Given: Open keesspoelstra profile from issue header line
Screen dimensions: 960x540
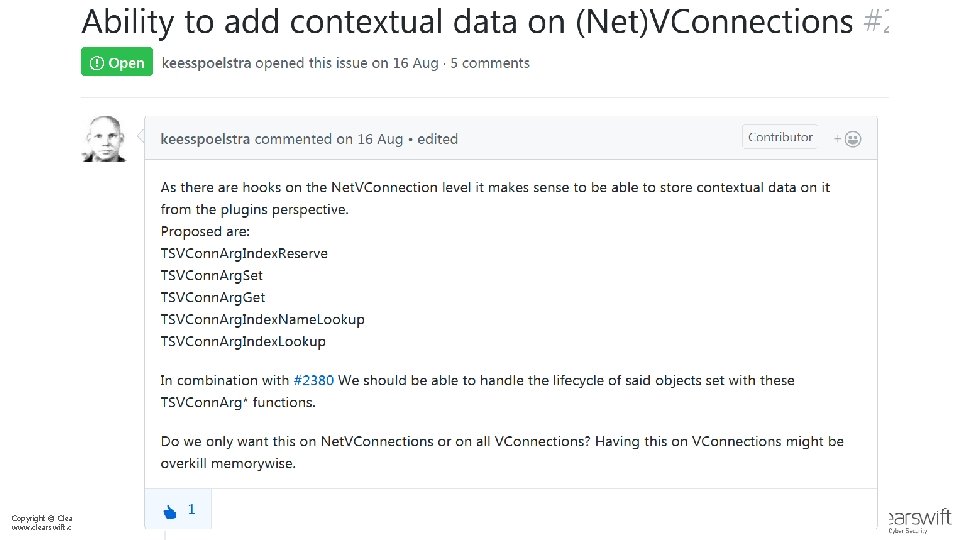Looking at the screenshot, I should pyautogui.click(x=206, y=63).
